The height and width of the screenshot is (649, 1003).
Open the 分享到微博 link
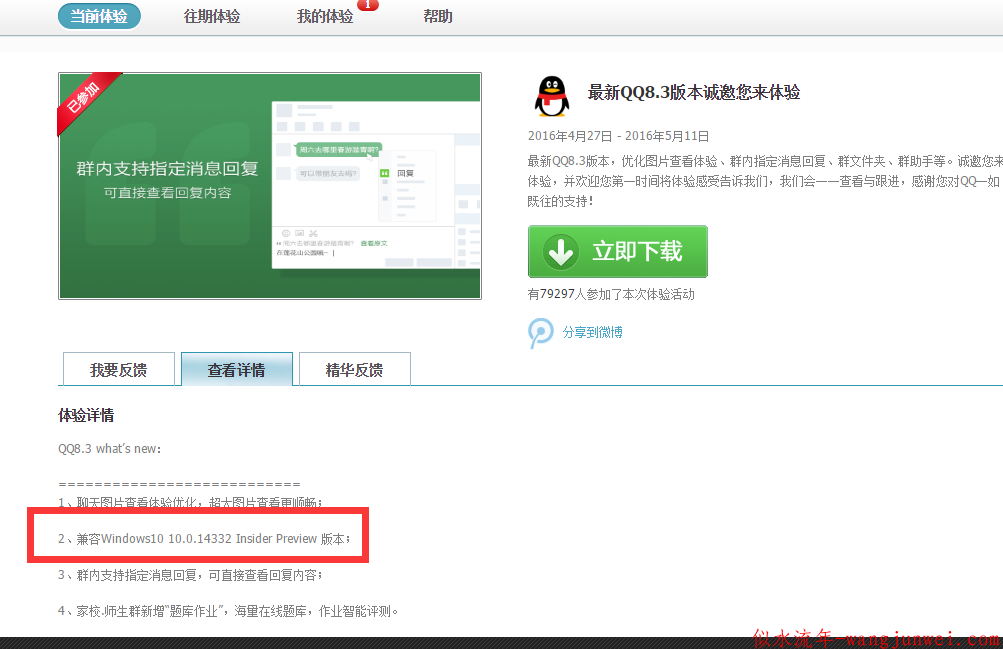click(x=592, y=332)
